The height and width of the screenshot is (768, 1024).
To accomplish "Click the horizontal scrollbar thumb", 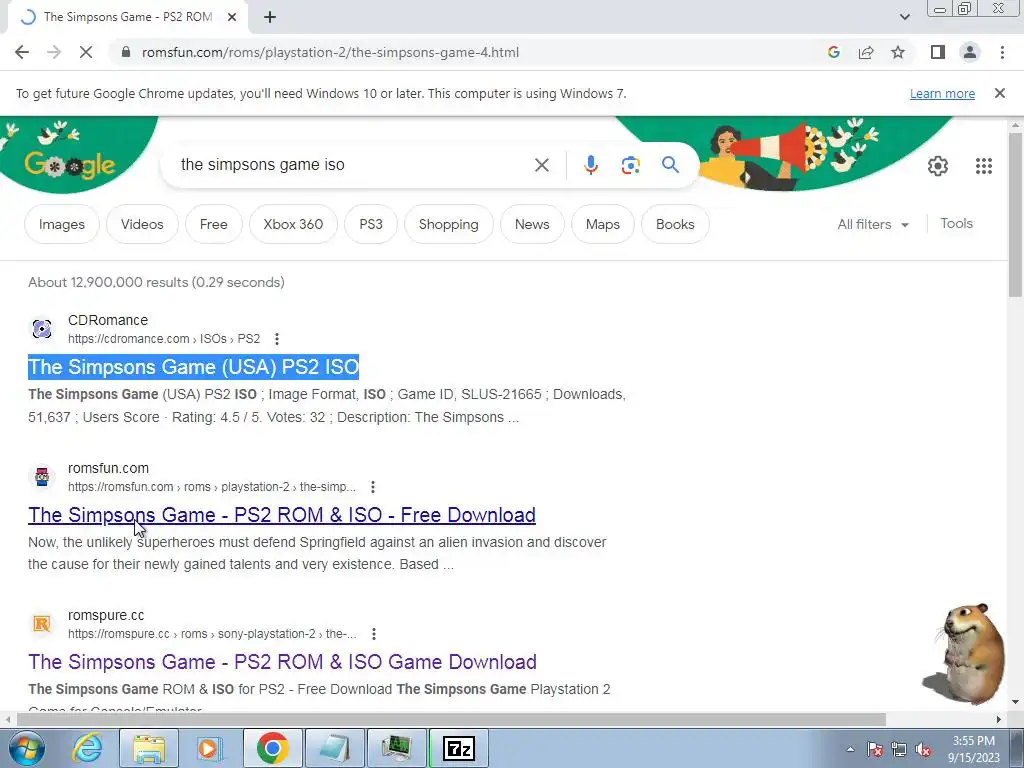I will point(451,719).
